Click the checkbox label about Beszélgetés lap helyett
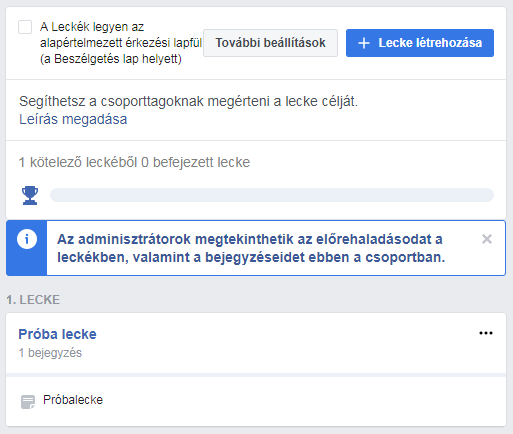Screen dimensions: 513x434 121,43
